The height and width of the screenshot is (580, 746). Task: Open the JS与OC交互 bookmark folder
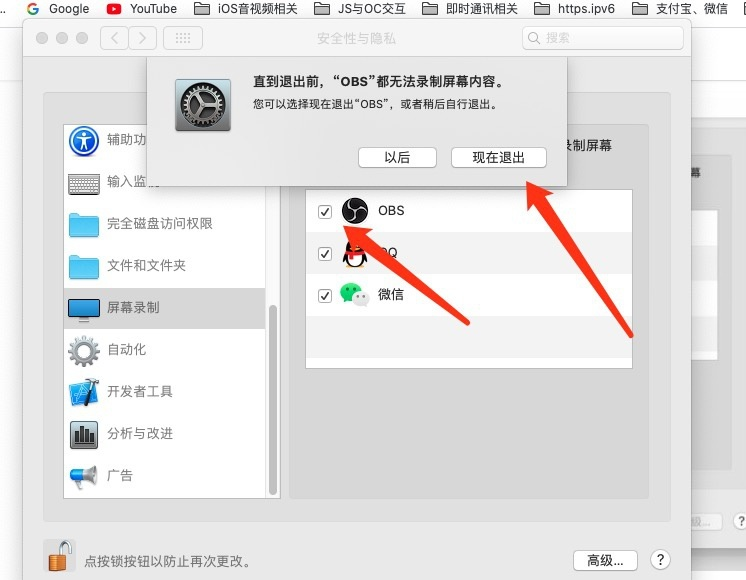tap(360, 9)
